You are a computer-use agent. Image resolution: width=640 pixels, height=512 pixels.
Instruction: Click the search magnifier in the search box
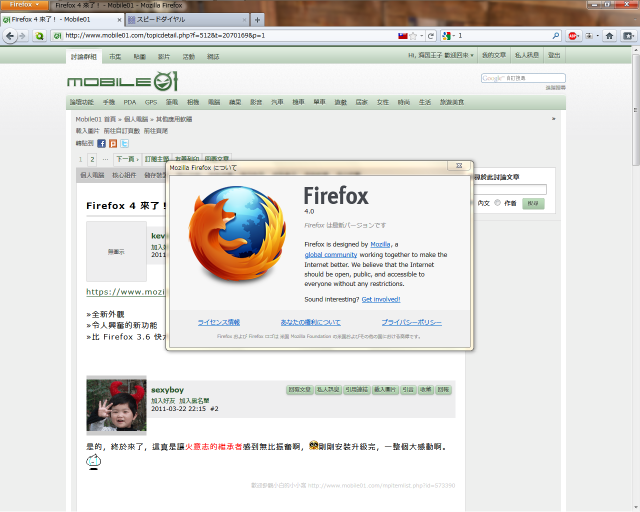pyautogui.click(x=556, y=36)
